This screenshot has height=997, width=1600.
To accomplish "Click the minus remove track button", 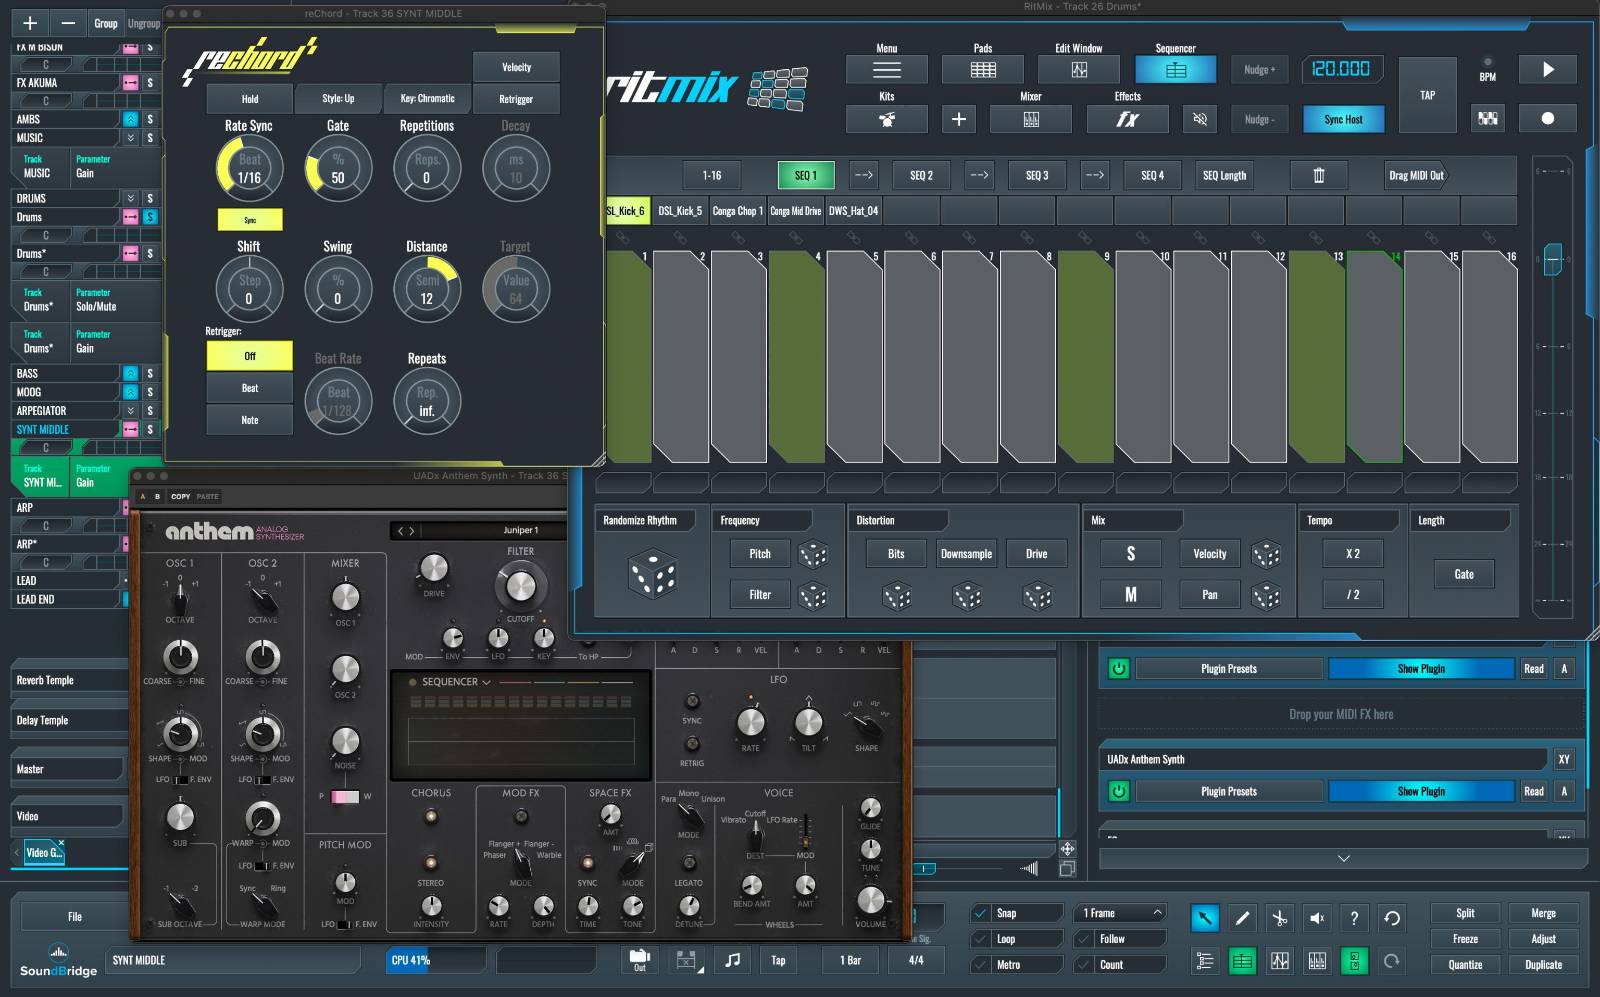I will (68, 22).
